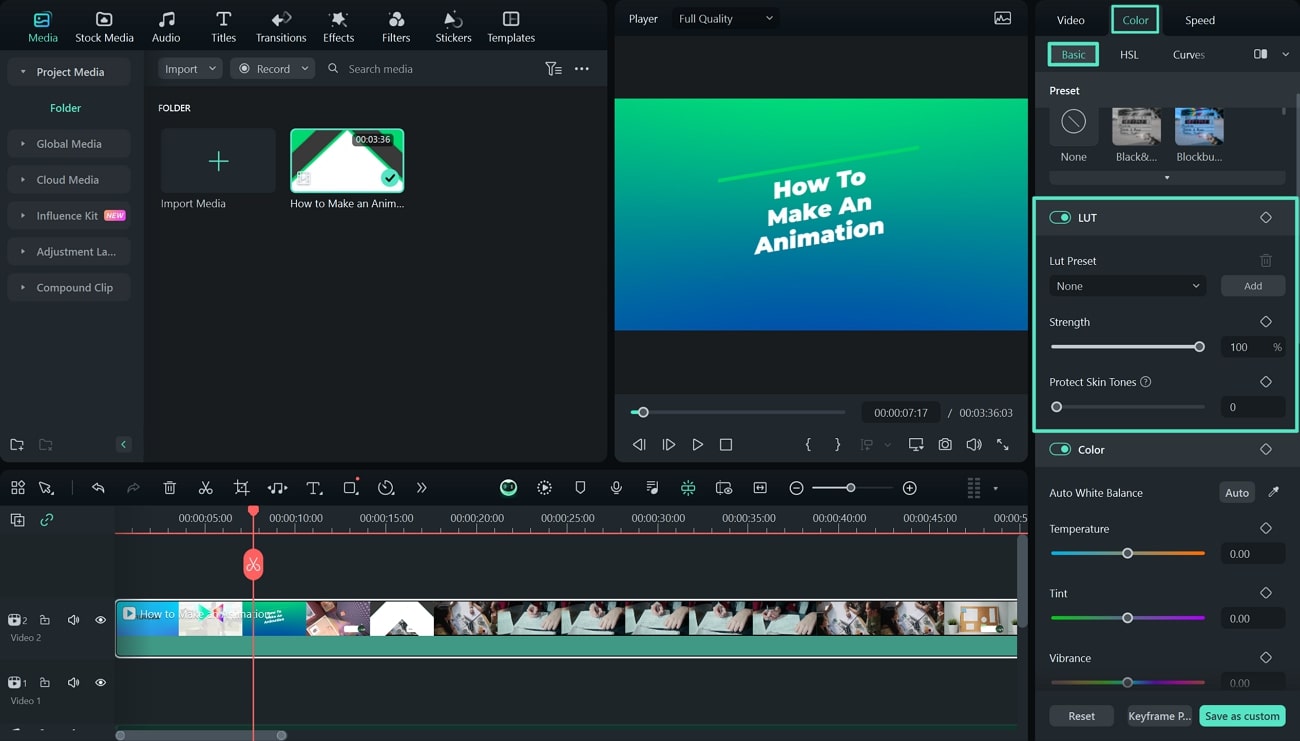Open the Record dropdown

click(273, 69)
